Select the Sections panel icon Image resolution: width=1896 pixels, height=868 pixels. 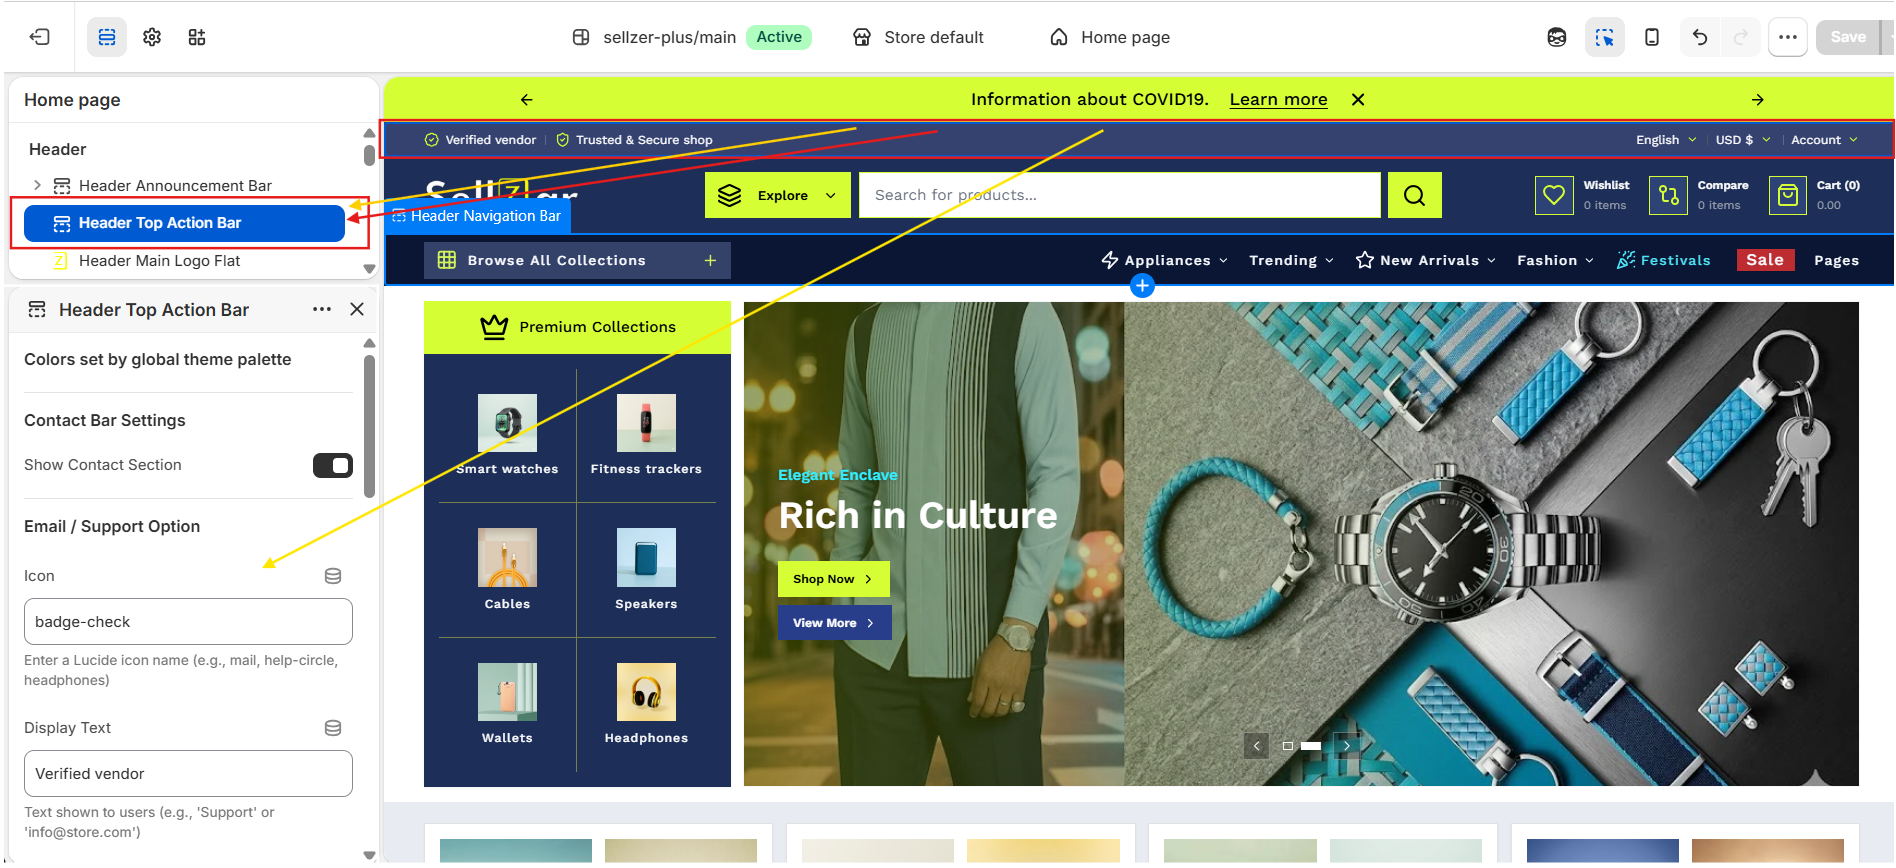pos(107,37)
